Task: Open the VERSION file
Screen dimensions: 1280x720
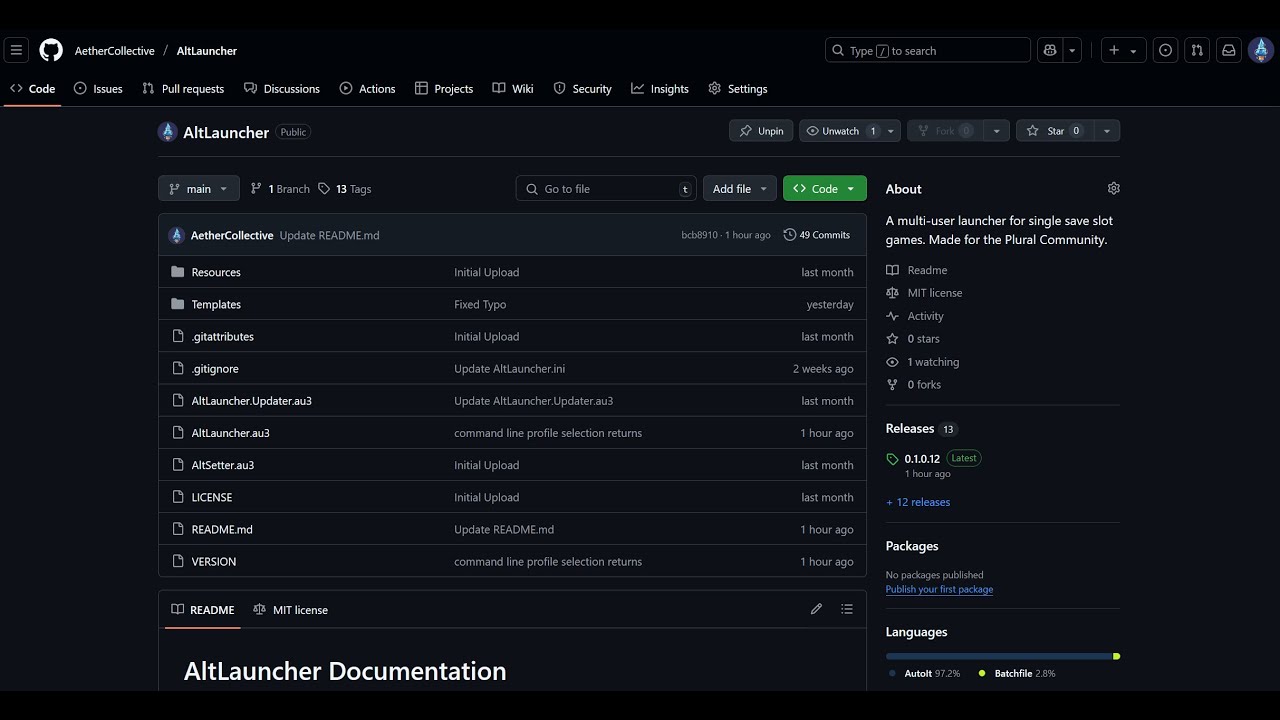Action: point(214,561)
